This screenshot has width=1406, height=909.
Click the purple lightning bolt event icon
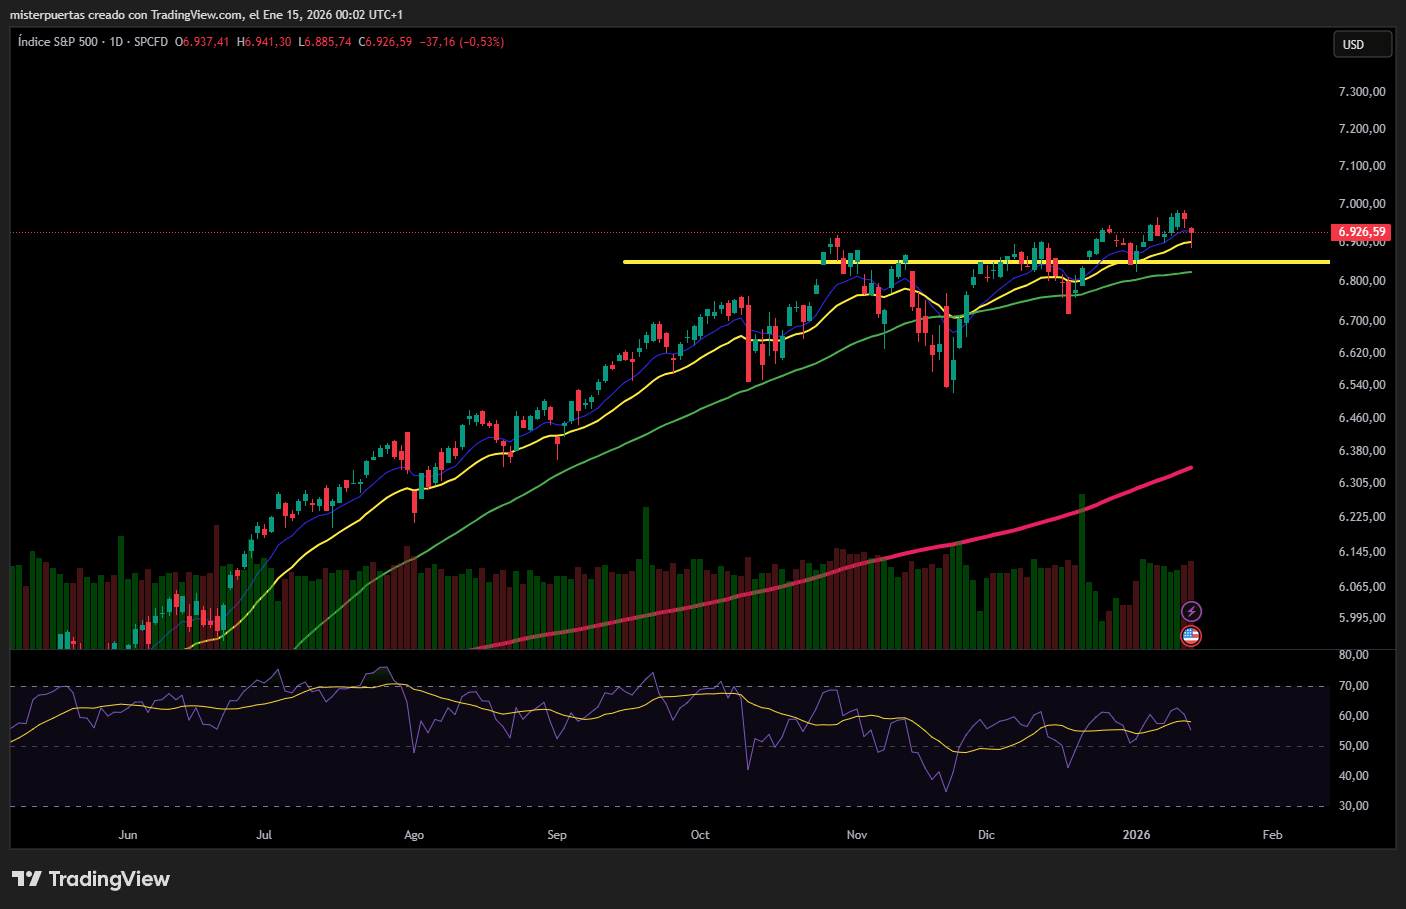tap(1191, 611)
